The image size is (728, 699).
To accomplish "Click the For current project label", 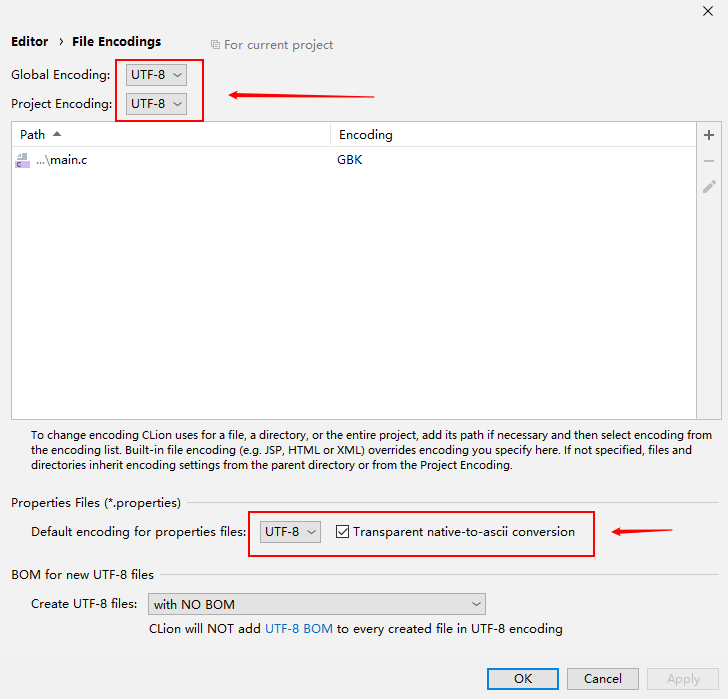I will [279, 45].
